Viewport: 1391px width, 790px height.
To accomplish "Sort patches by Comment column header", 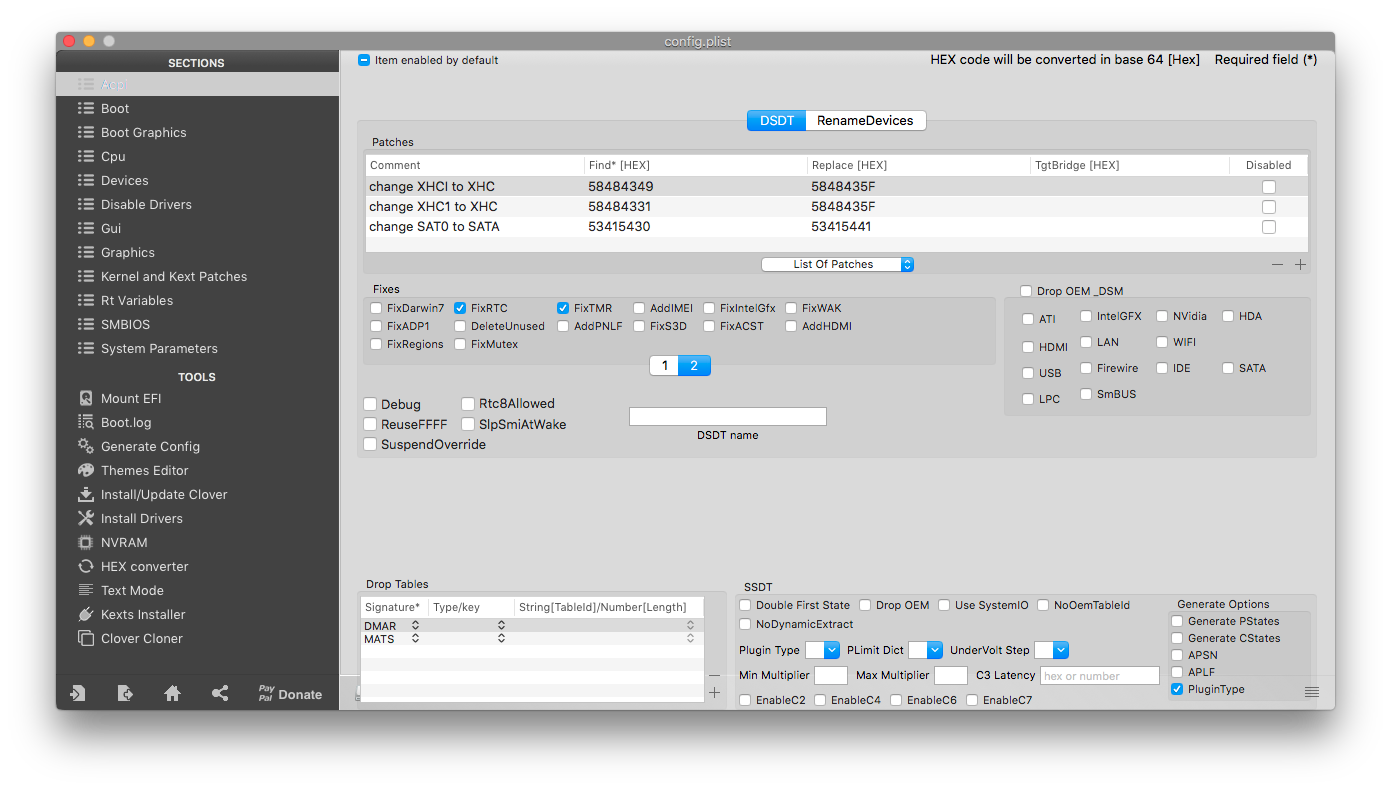I will pyautogui.click(x=475, y=165).
